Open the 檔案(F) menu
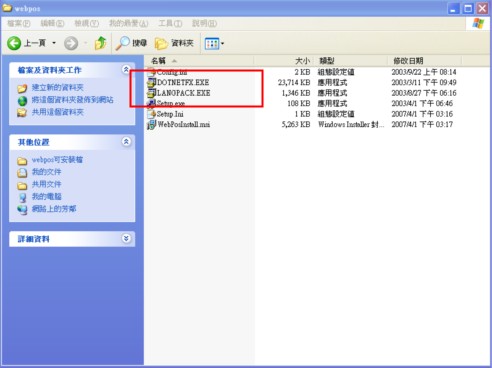This screenshot has height=368, width=492. pos(19,23)
